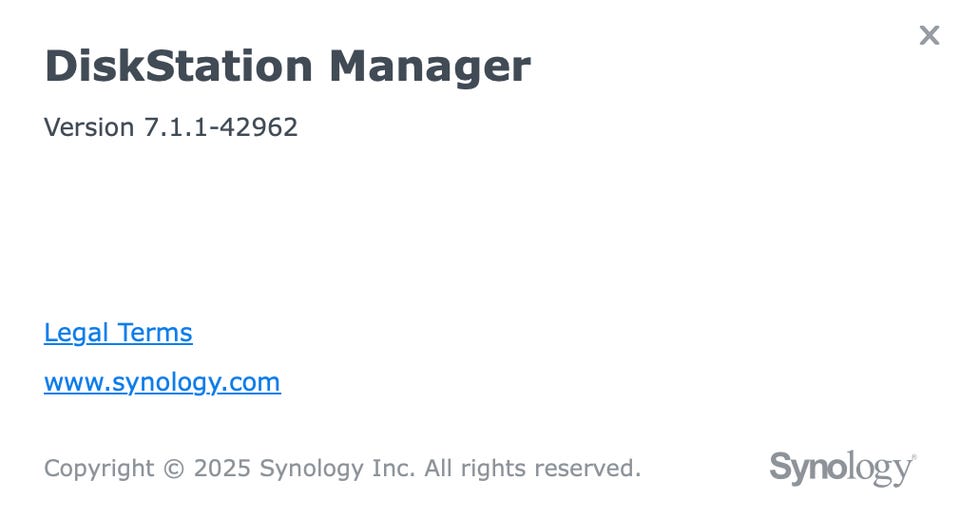Close the About DiskStation Manager dialog
The width and height of the screenshot is (960, 519).
click(929, 36)
